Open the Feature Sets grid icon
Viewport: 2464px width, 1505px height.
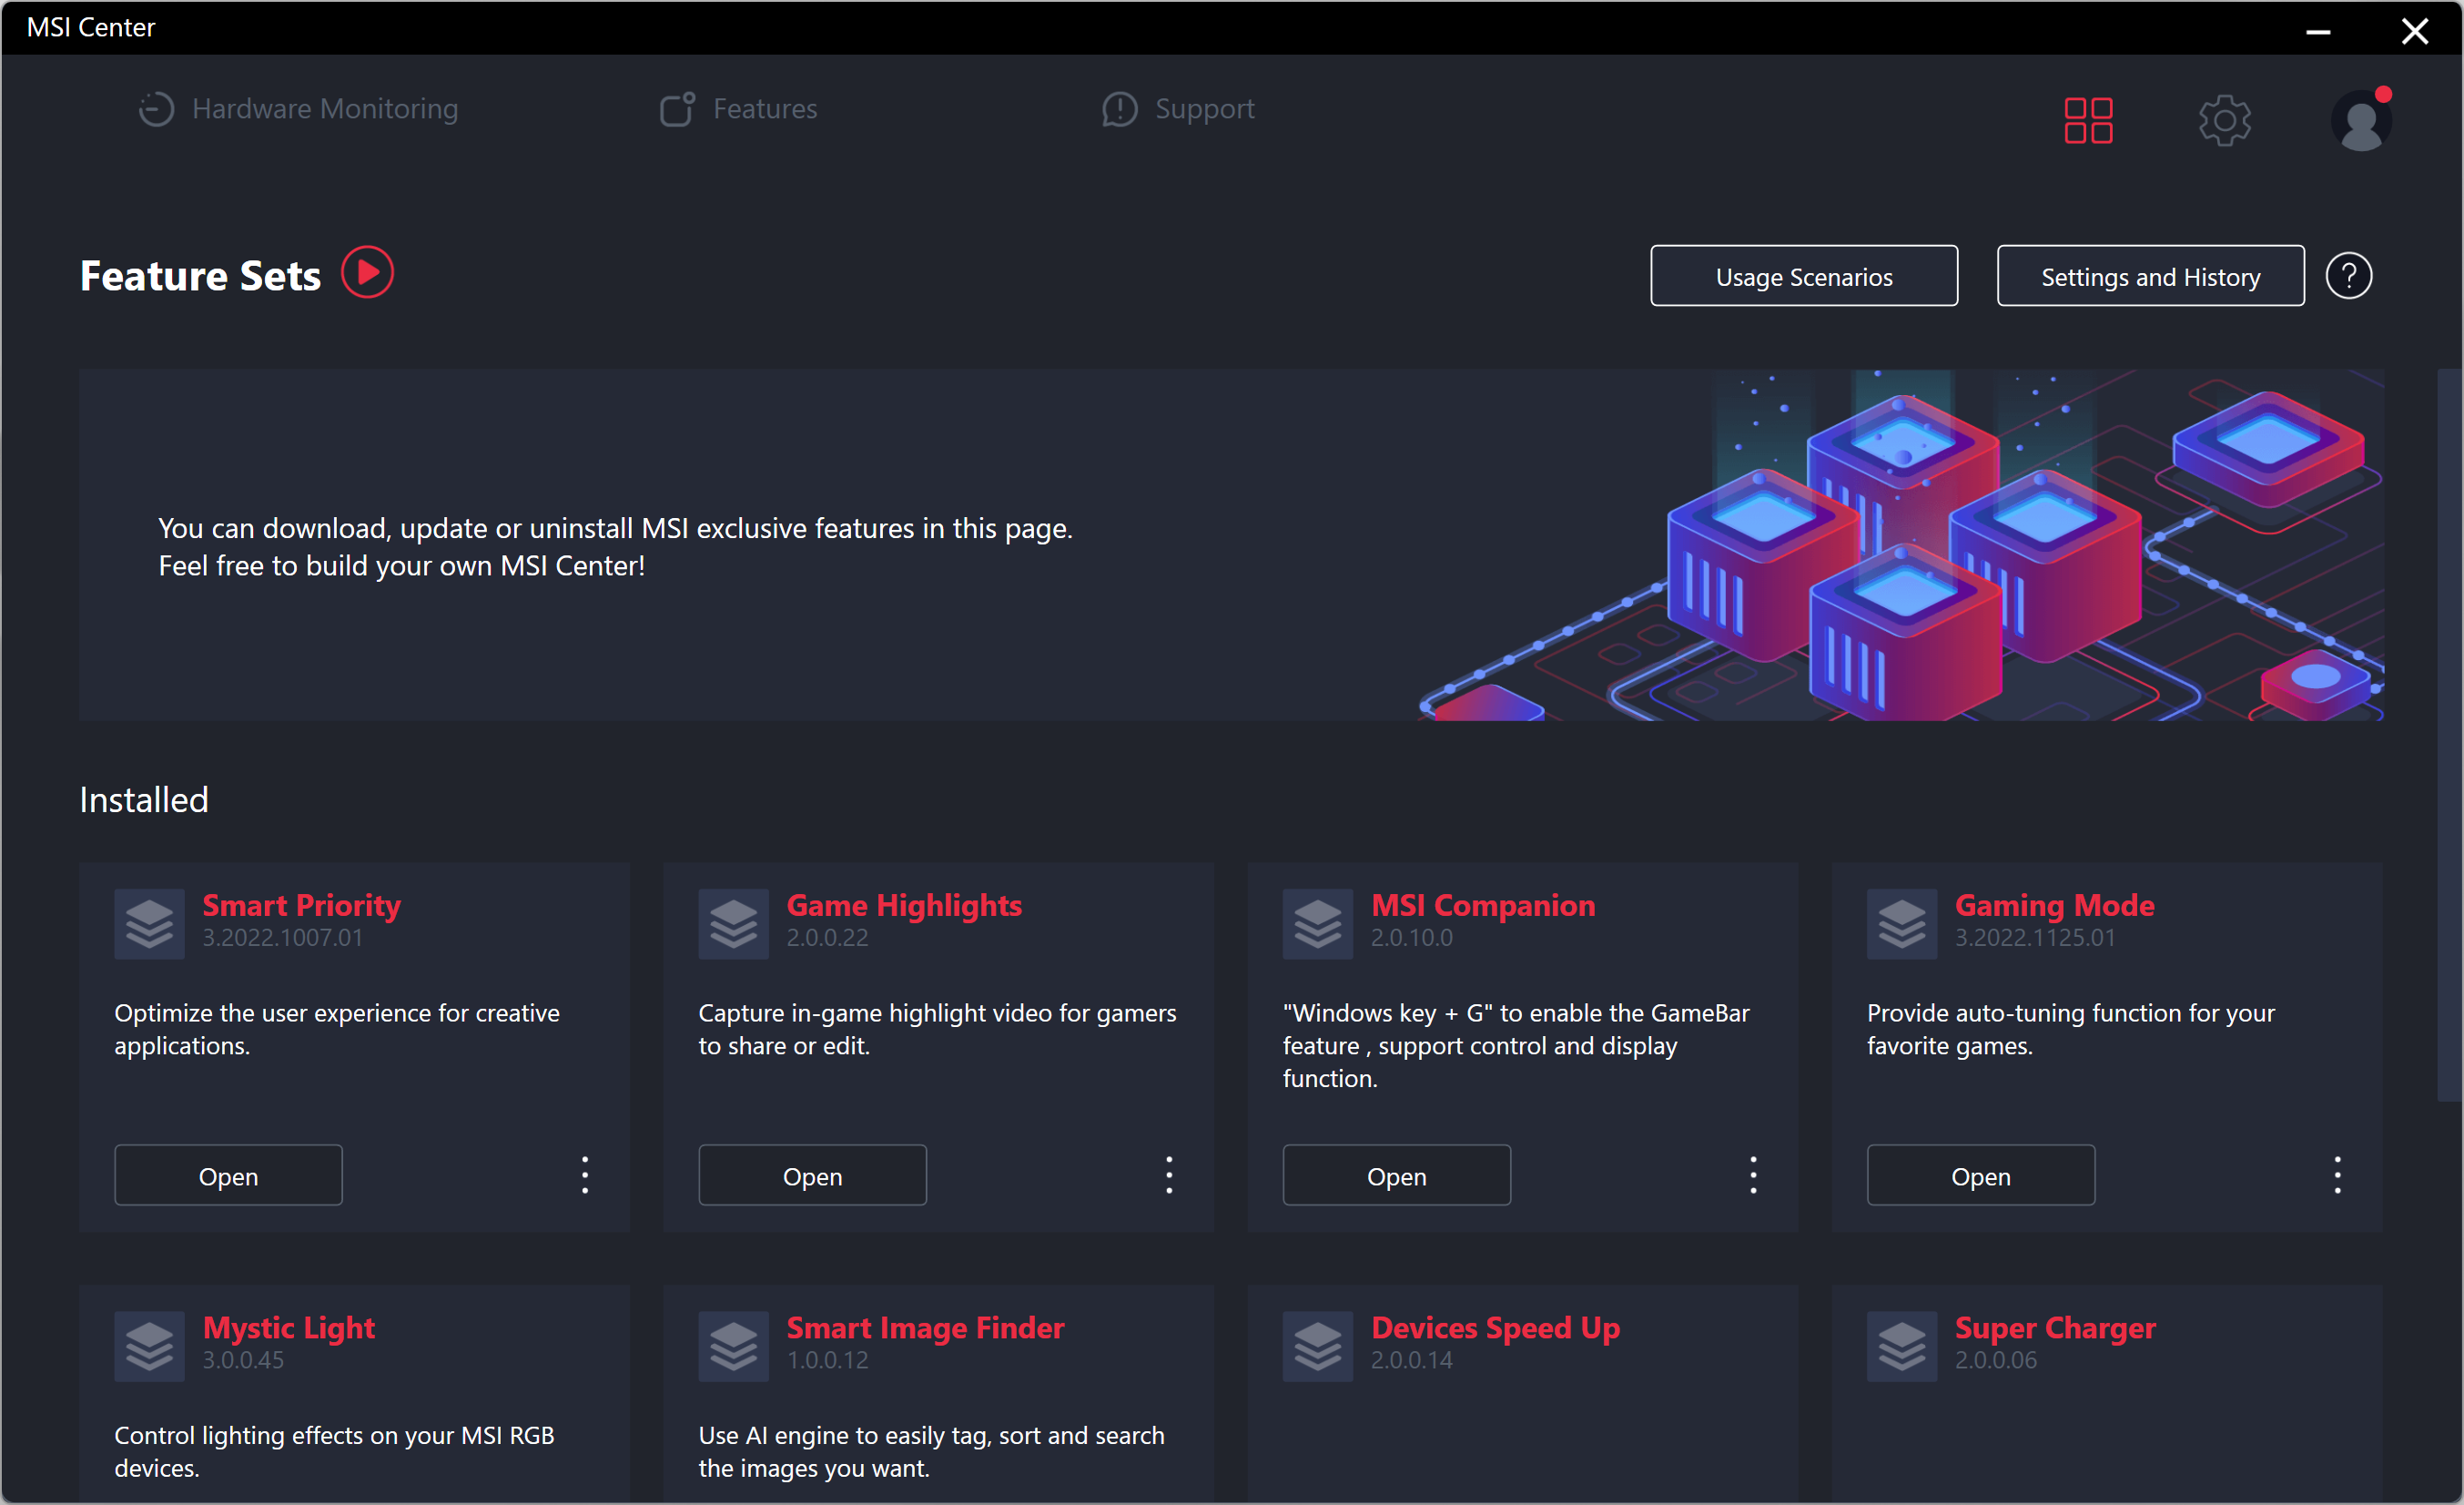[x=2088, y=121]
